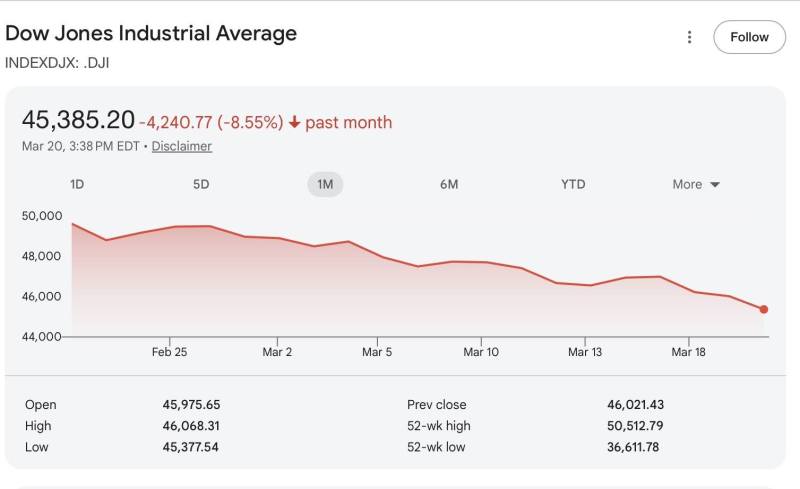Click the High value 46,068.31

(x=191, y=426)
